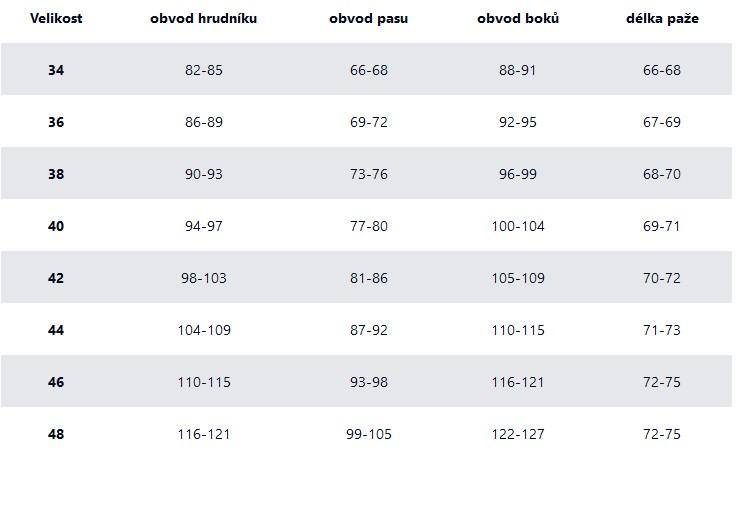Select size 36 in Velikost column

coord(56,122)
